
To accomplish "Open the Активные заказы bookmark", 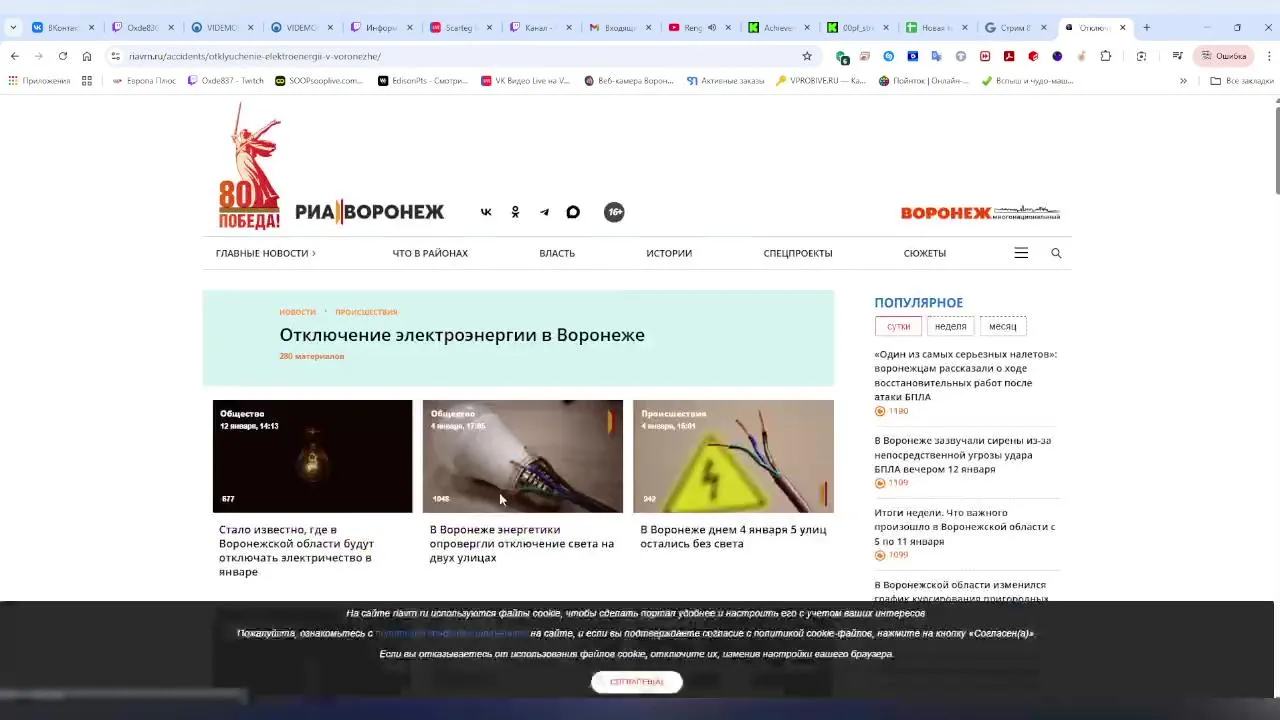I will tap(725, 81).
